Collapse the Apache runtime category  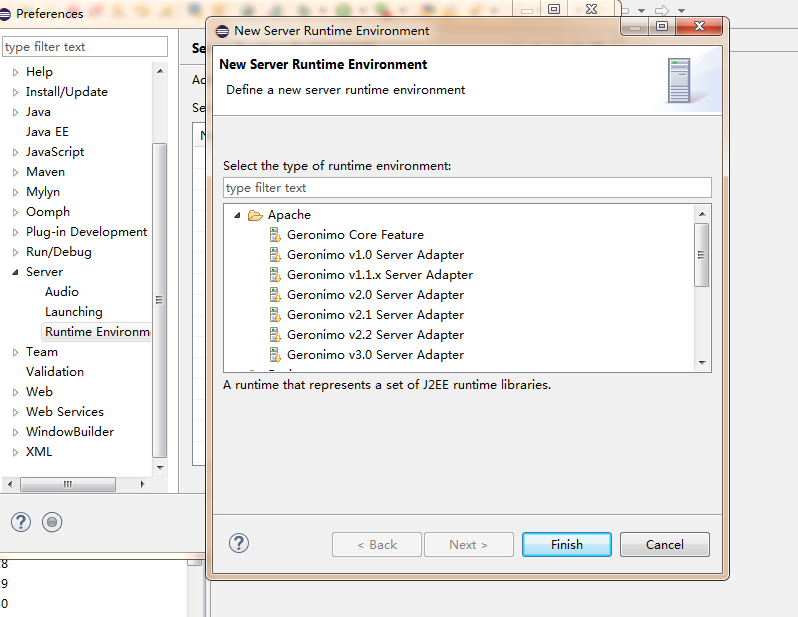(237, 215)
